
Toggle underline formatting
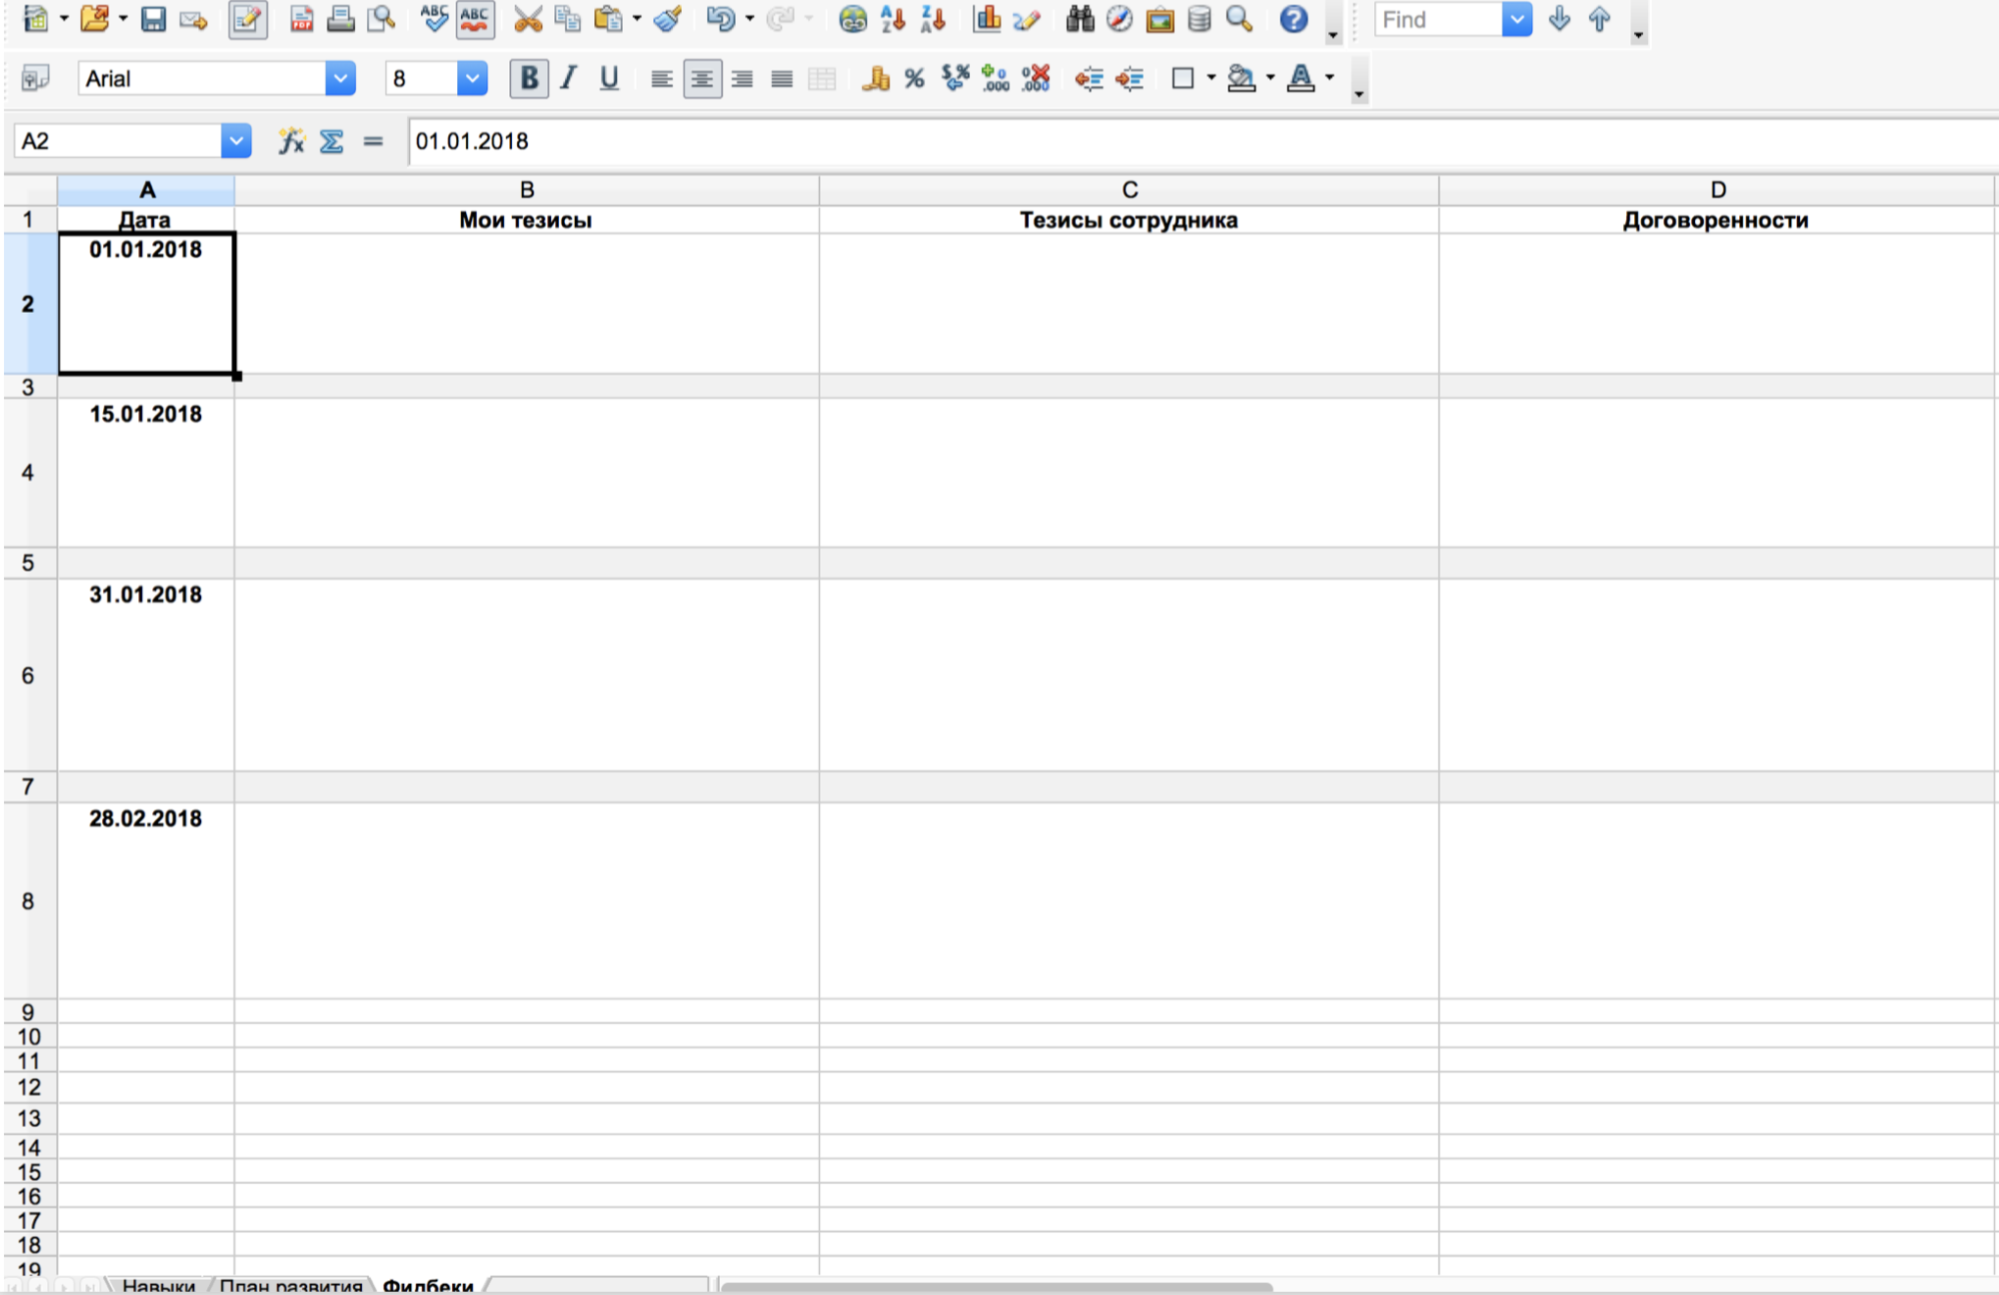(x=609, y=78)
